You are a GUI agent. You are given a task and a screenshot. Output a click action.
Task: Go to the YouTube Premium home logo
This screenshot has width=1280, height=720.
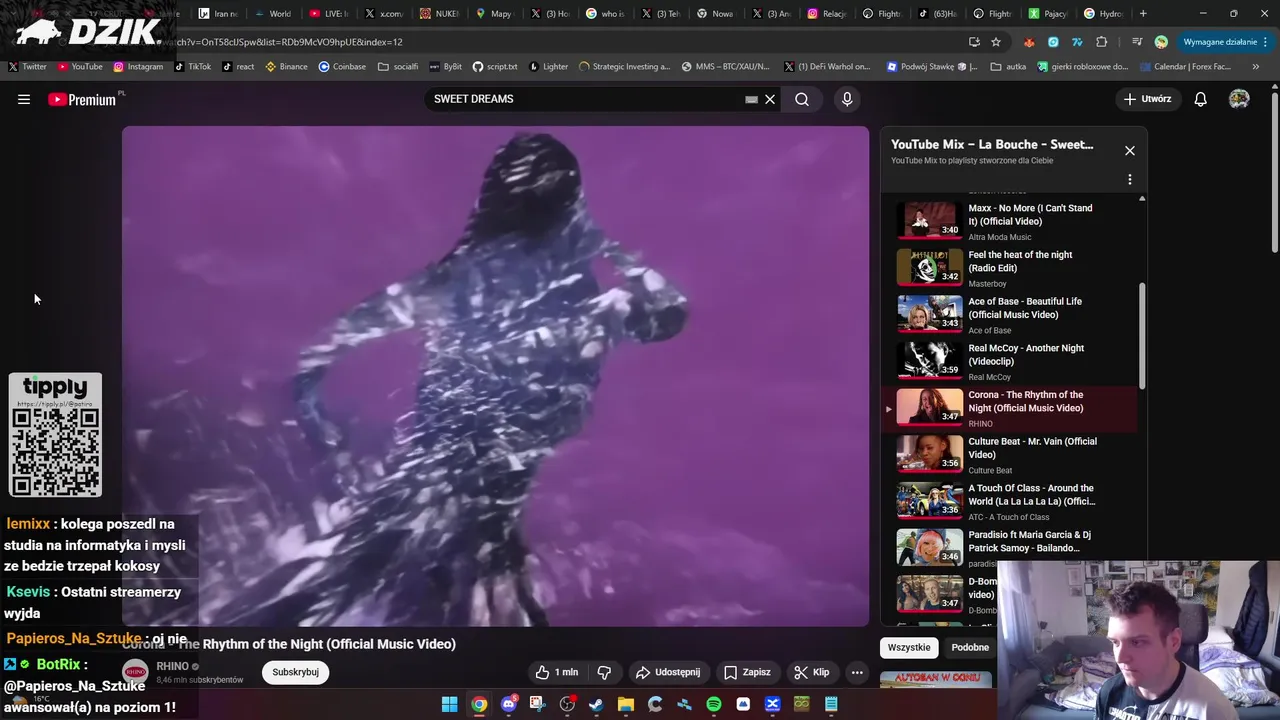coord(82,99)
